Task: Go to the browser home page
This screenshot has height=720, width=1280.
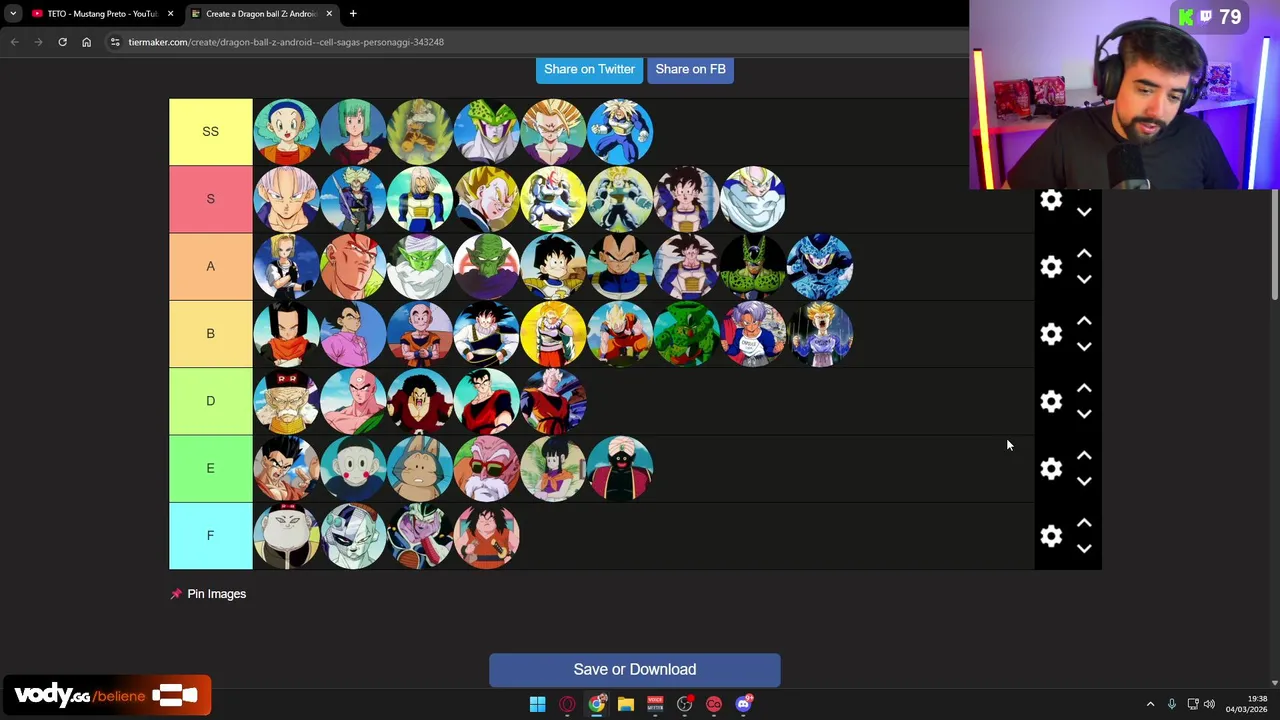Action: point(86,42)
